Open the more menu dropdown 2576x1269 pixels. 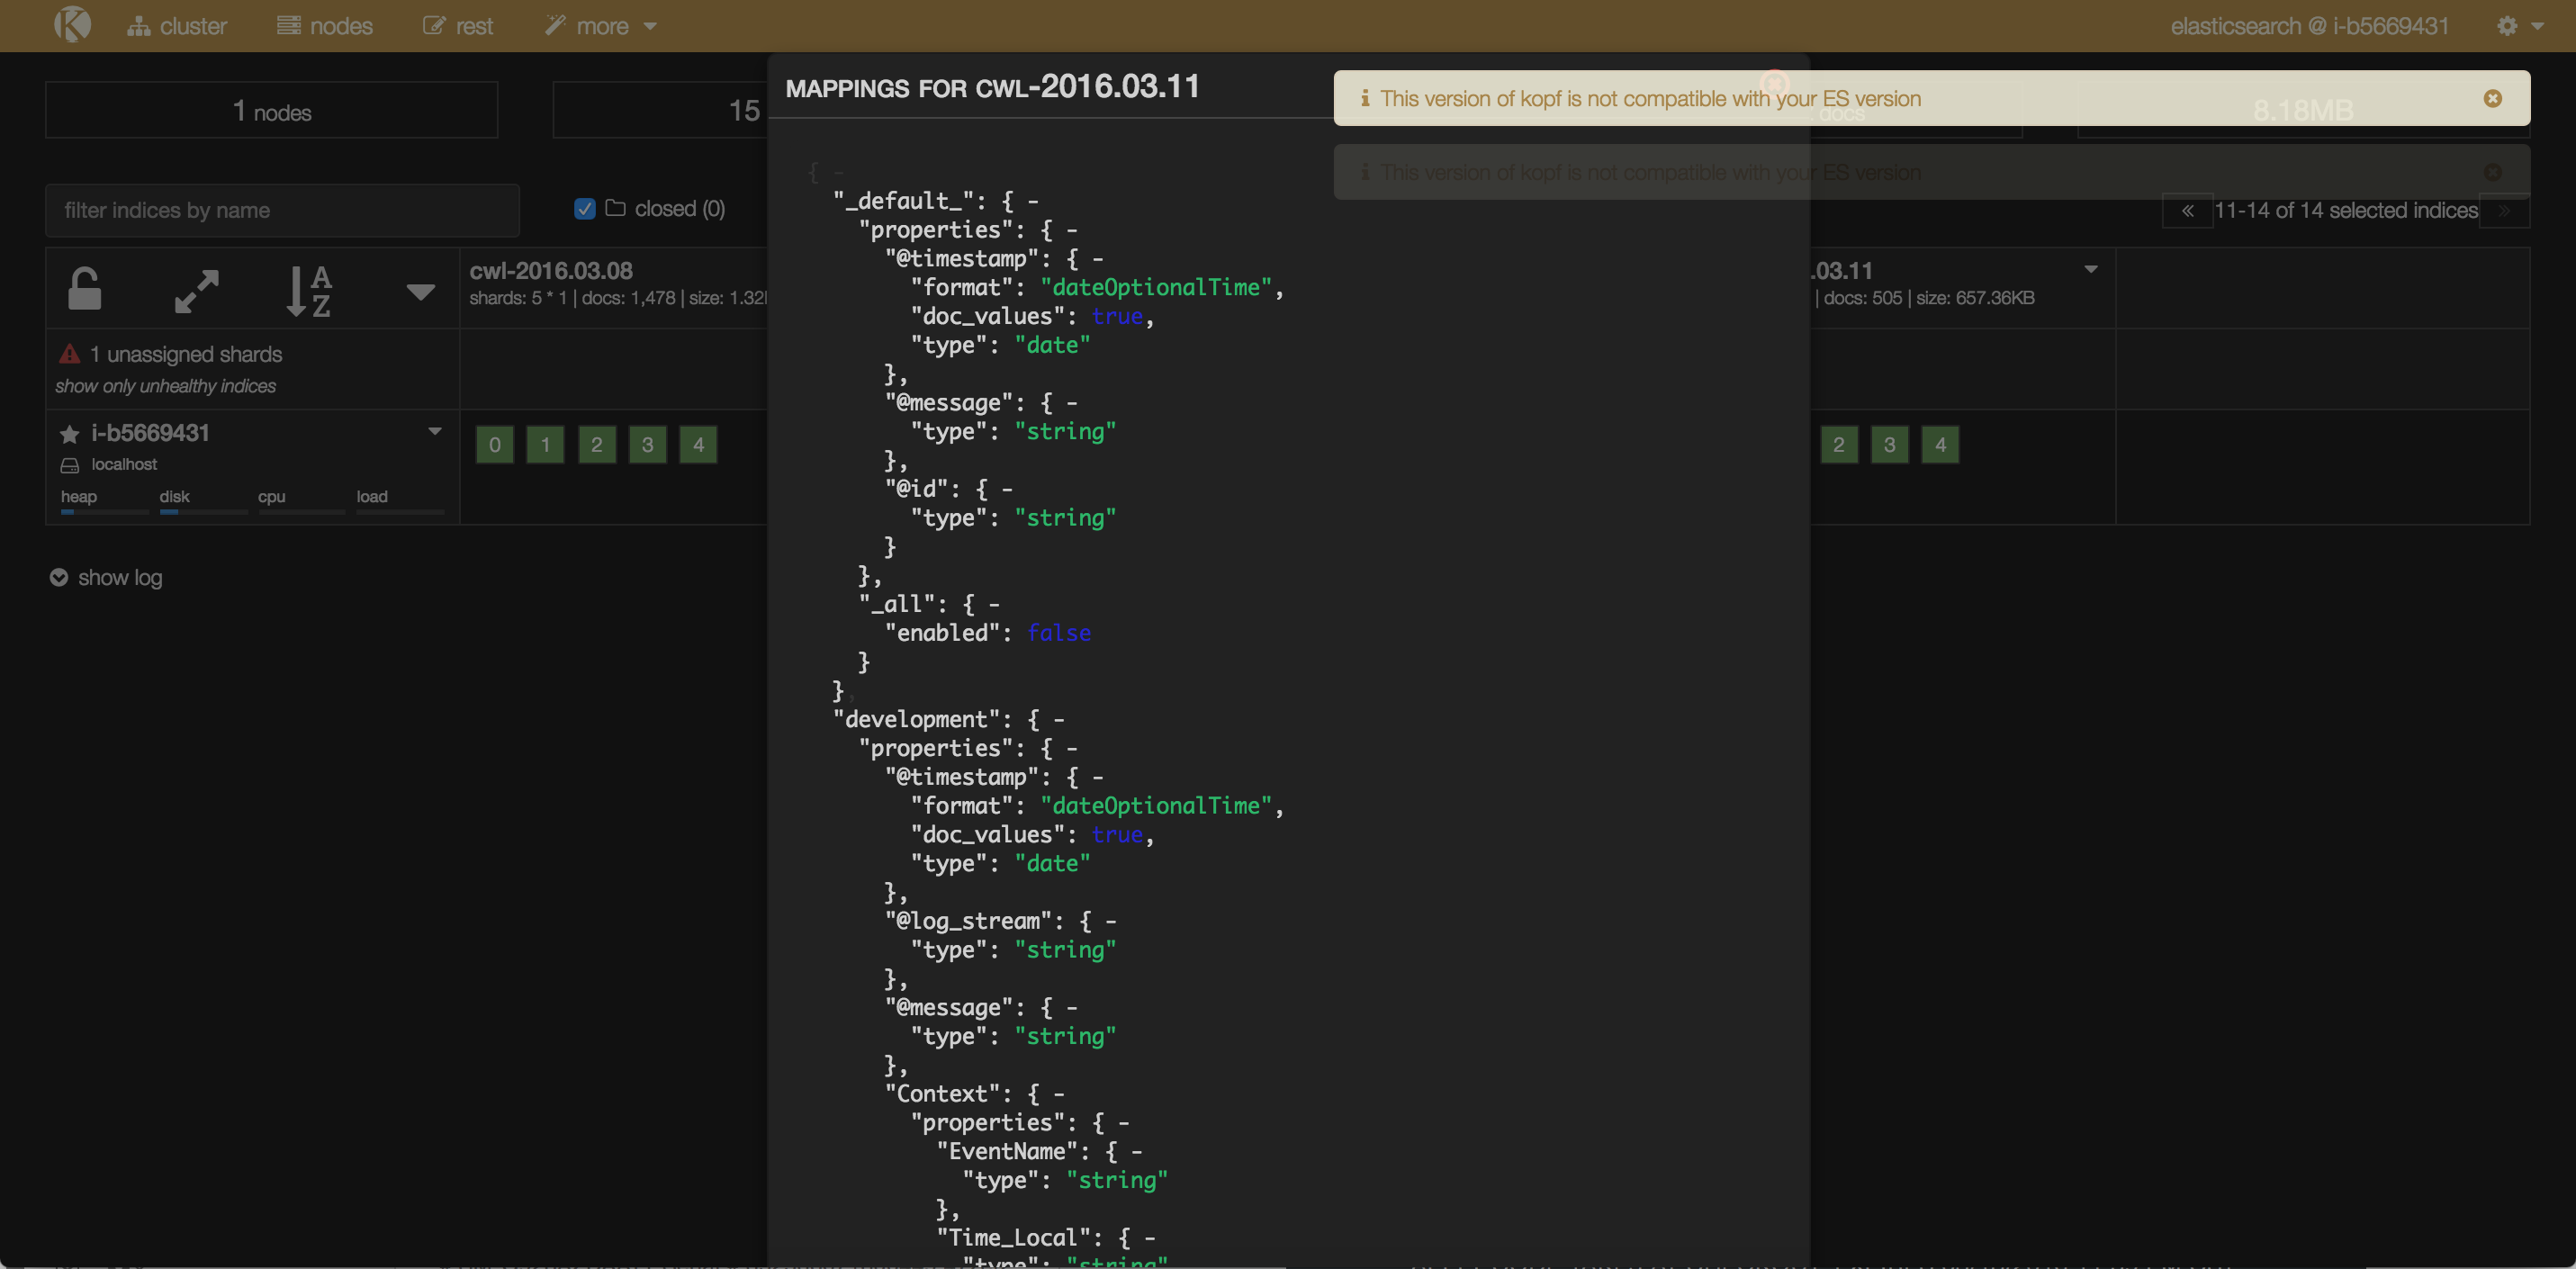point(601,26)
